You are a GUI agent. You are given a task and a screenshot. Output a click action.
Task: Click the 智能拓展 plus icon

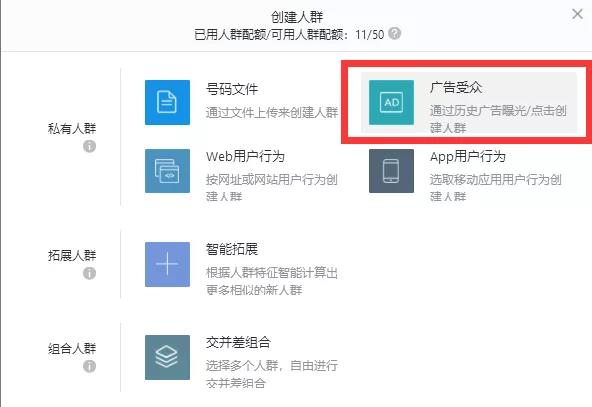tap(167, 264)
